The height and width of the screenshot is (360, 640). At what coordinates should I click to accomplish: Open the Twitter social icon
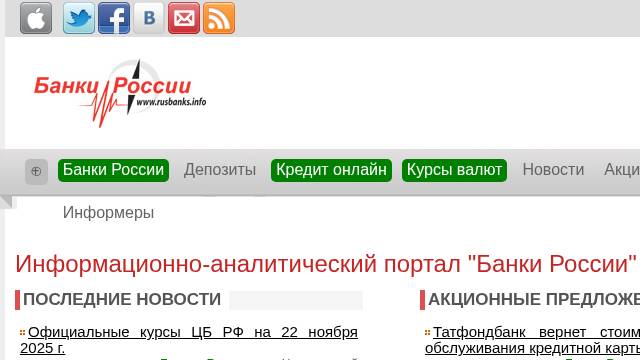pyautogui.click(x=79, y=18)
